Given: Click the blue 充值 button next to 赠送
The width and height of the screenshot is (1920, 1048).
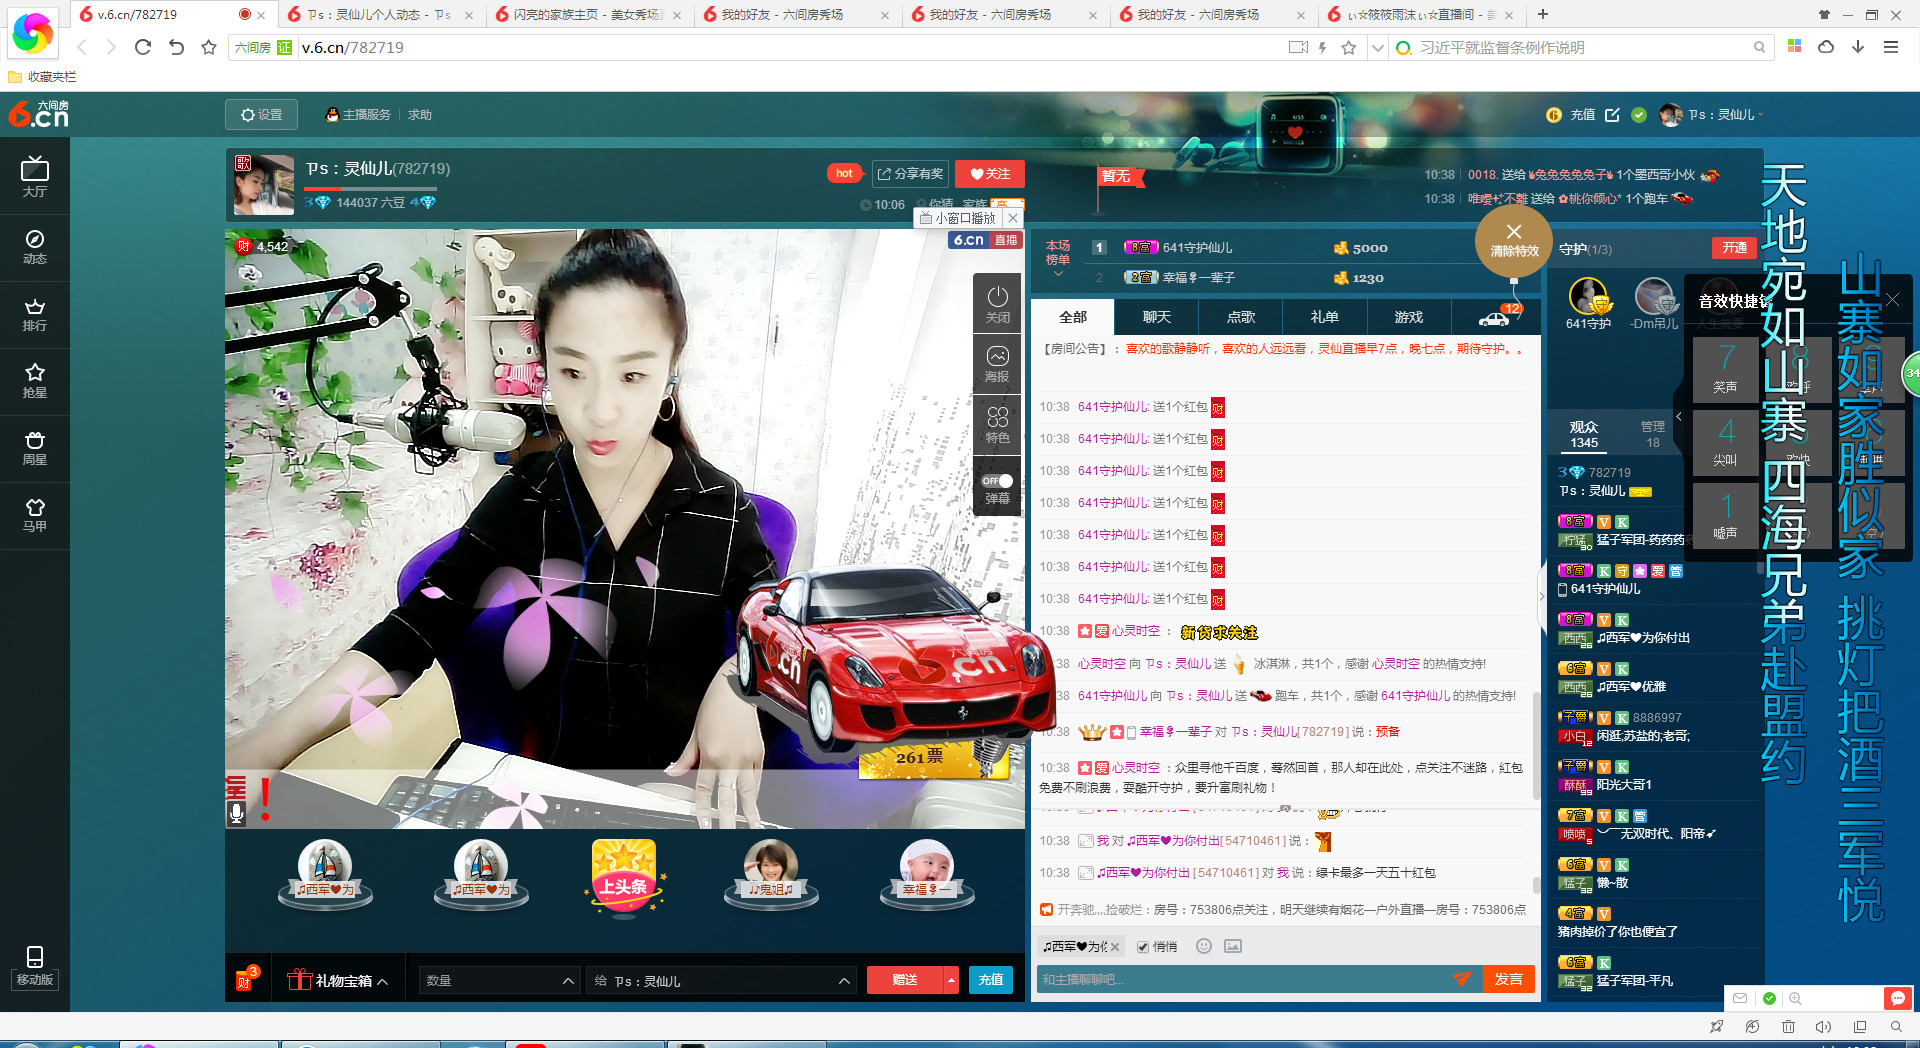Looking at the screenshot, I should click(990, 980).
